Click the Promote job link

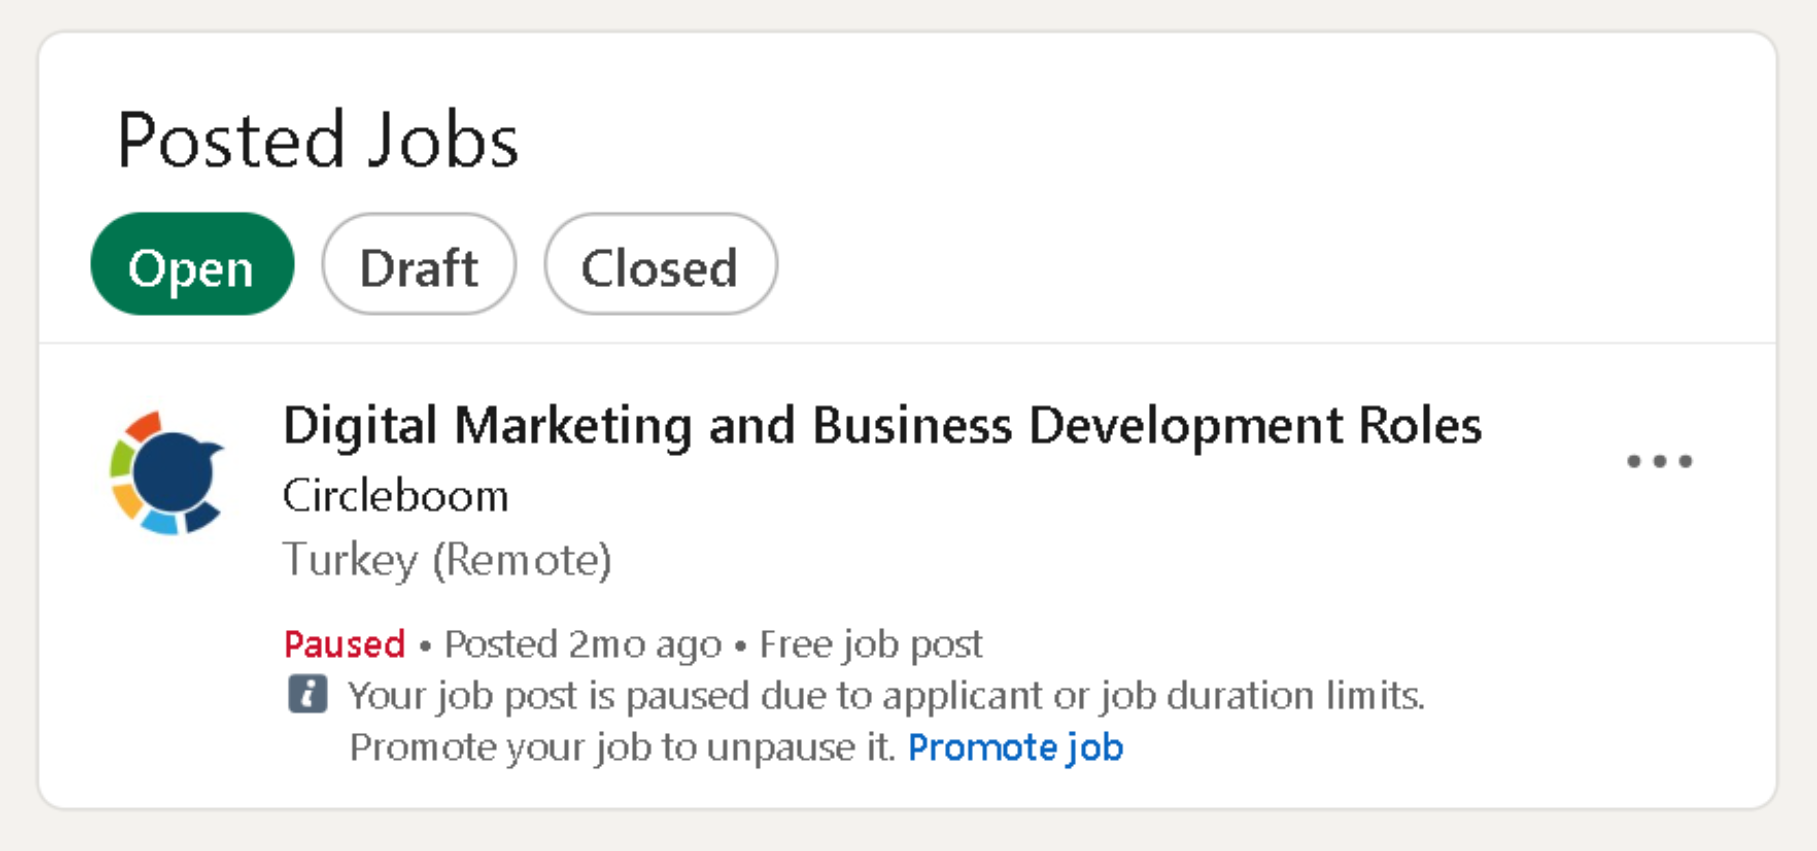1015,747
